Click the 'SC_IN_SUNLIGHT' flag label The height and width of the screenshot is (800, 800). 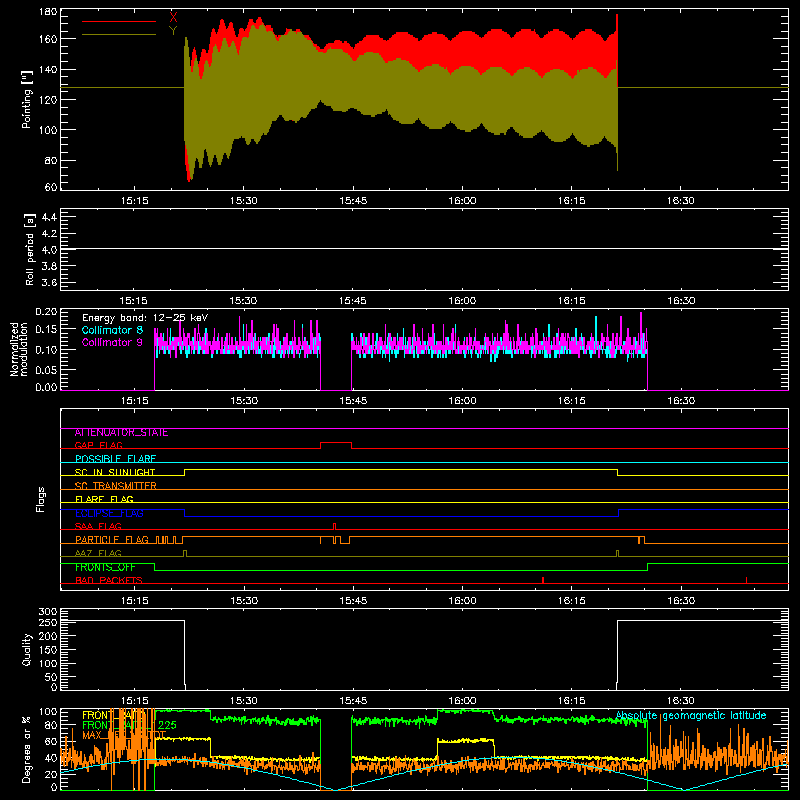click(115, 472)
